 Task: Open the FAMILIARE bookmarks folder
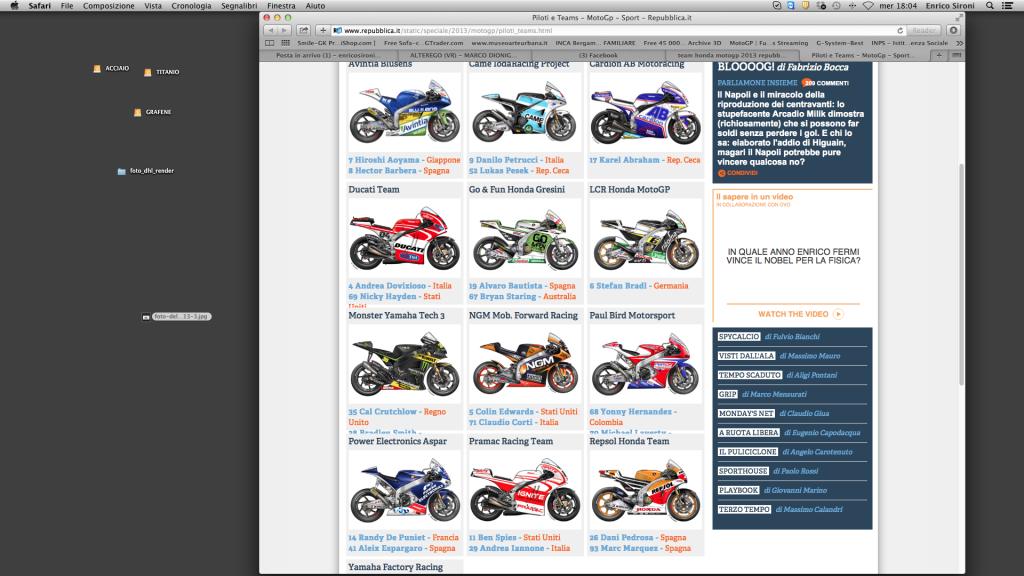[619, 43]
